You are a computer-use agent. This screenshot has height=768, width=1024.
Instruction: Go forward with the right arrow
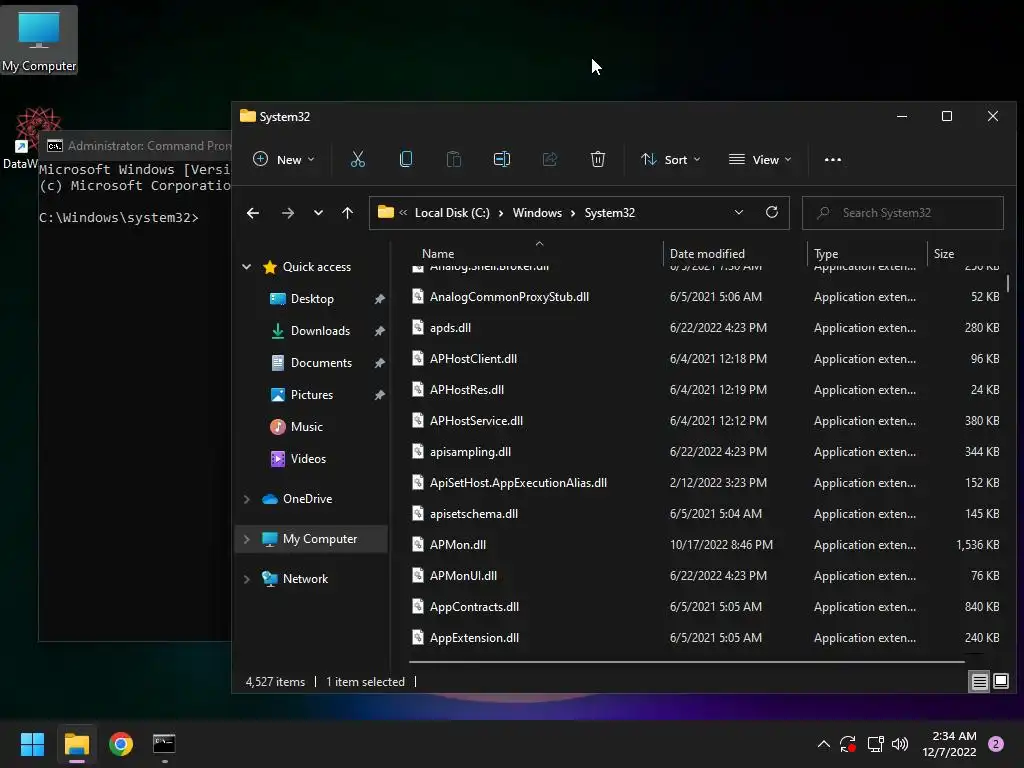[x=287, y=213]
